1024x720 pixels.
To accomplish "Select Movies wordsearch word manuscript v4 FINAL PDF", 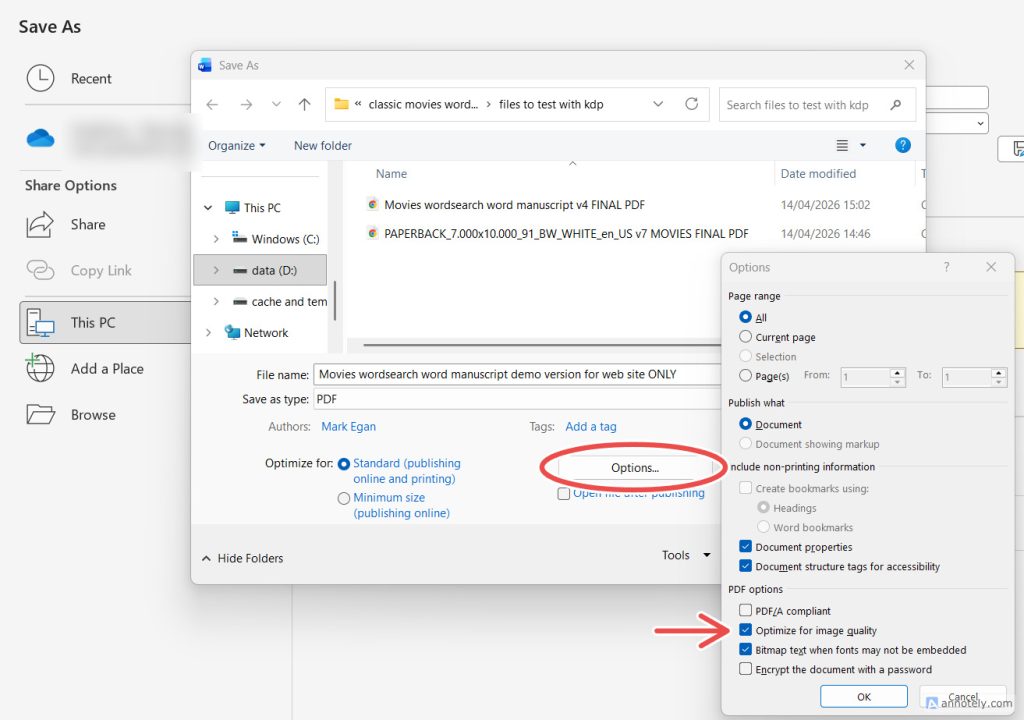I will [x=515, y=205].
